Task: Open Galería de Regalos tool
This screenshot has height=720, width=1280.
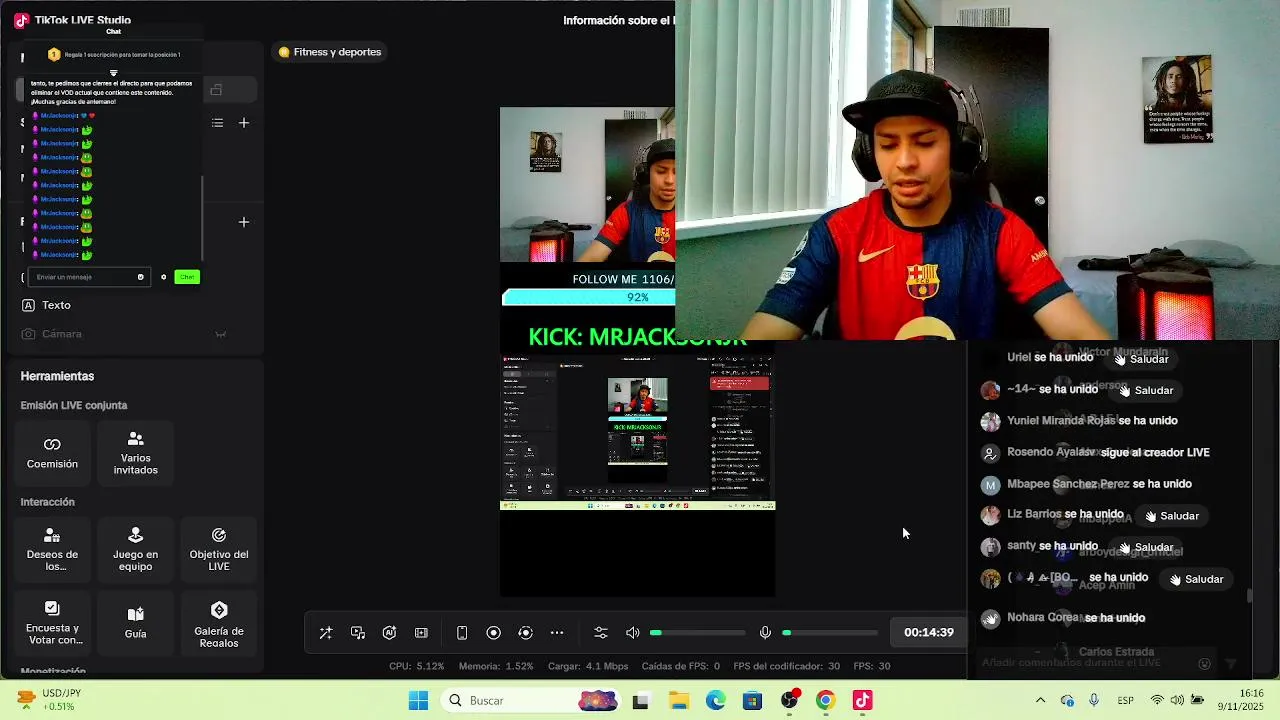Action: pos(219,622)
